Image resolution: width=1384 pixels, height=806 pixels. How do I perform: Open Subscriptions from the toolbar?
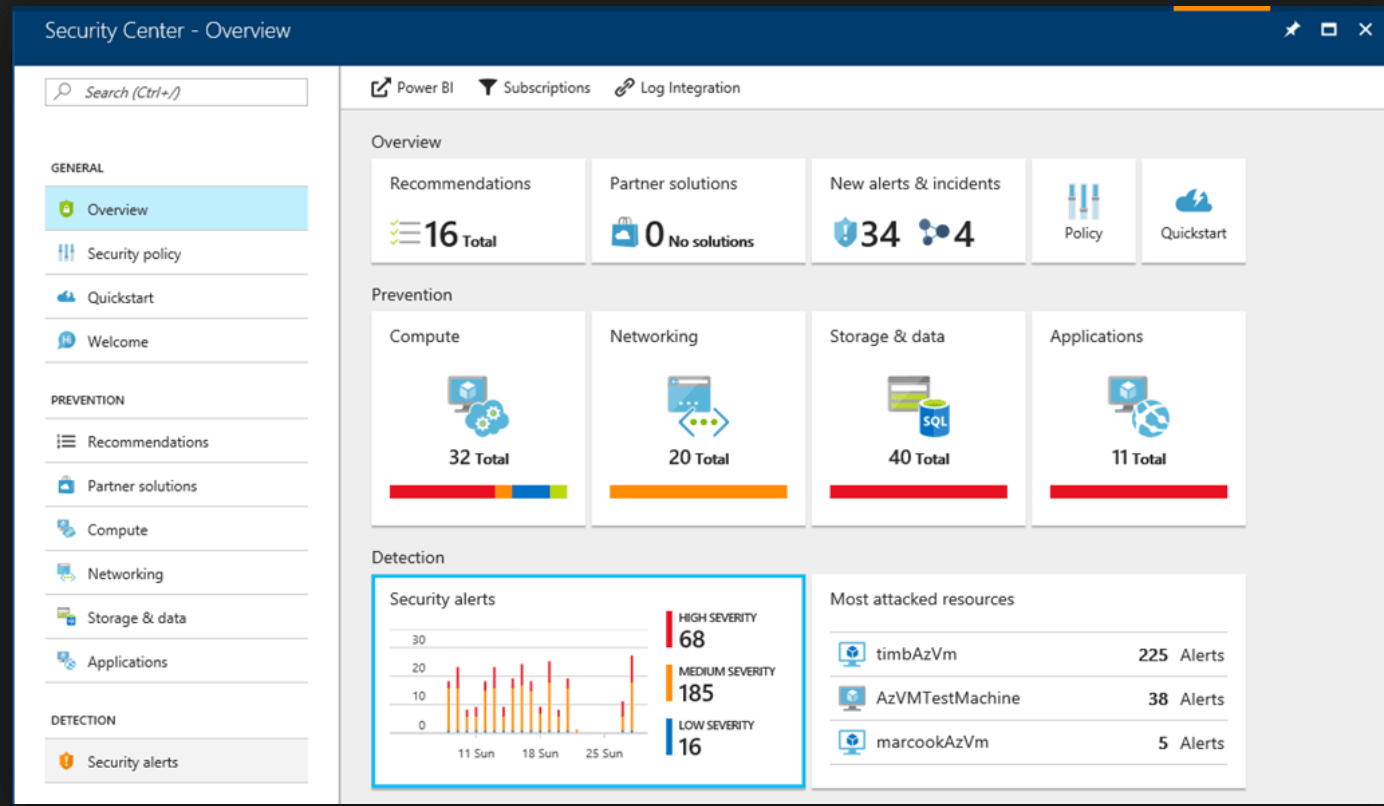pos(535,88)
